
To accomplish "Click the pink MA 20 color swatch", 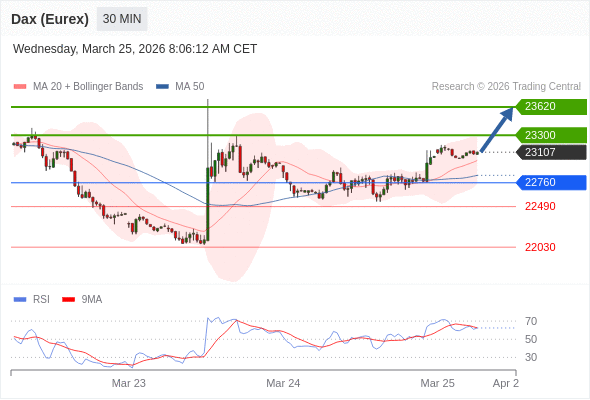I will 20,87.
